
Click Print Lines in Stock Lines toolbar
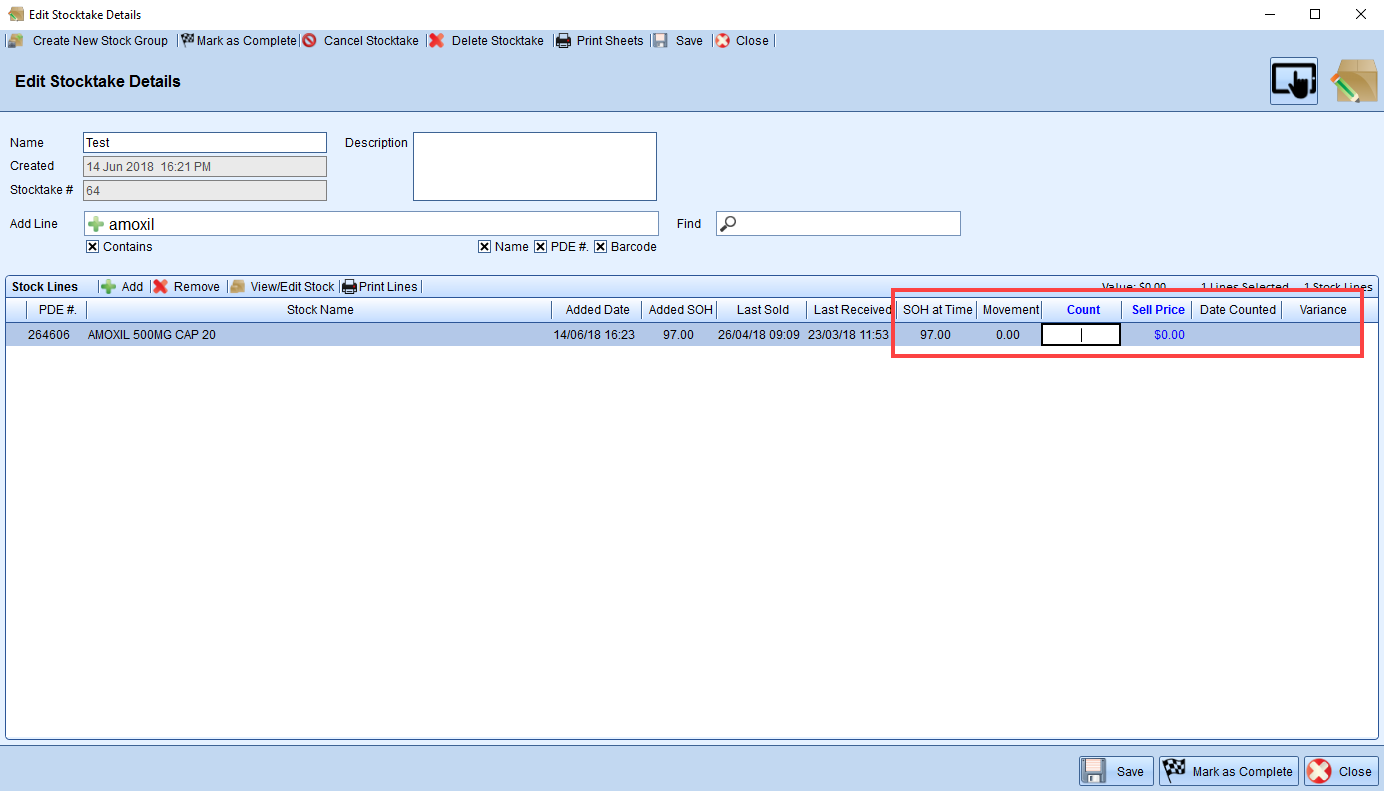[x=380, y=287]
